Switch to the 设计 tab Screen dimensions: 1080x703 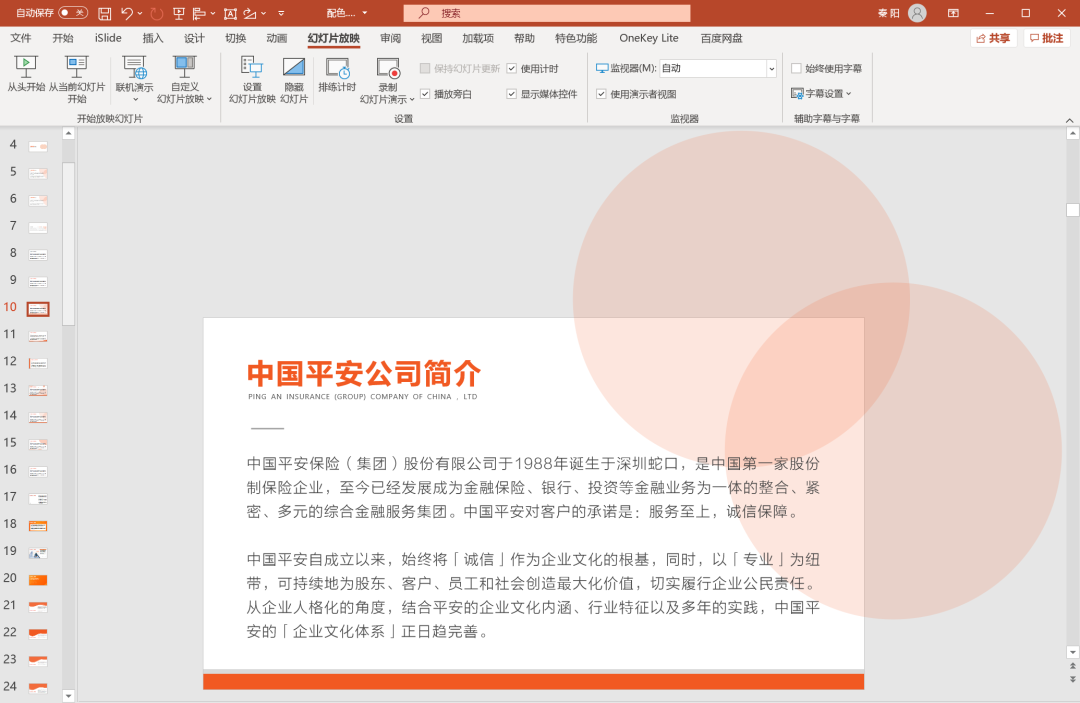(x=194, y=38)
